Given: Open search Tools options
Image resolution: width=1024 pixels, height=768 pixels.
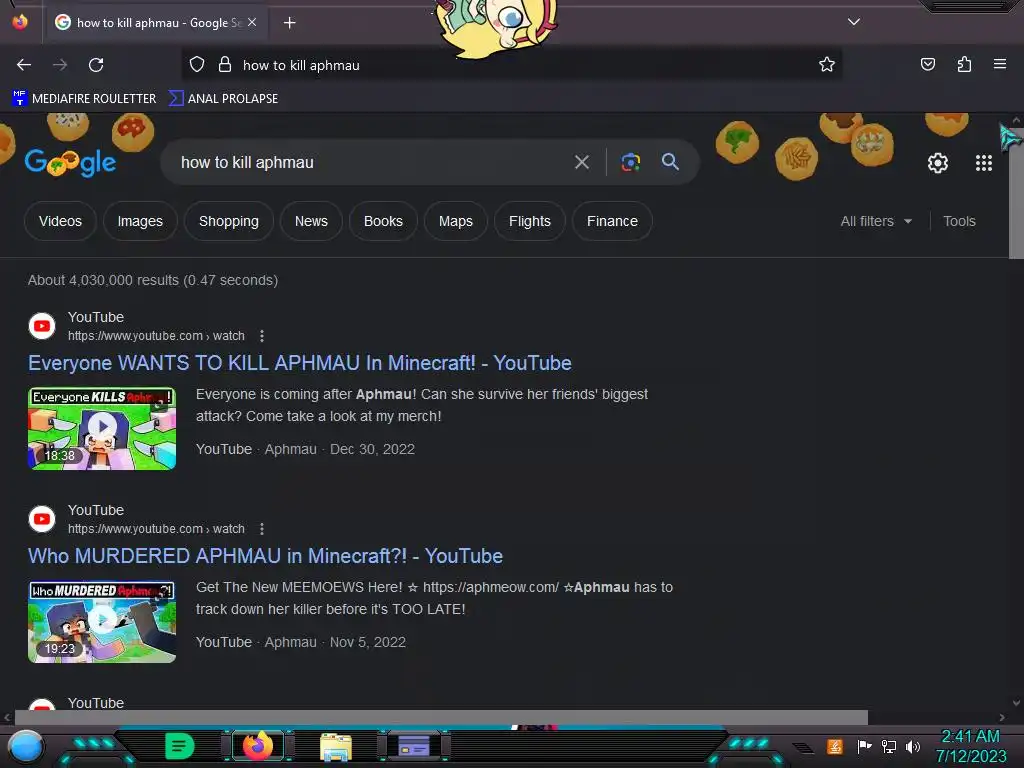Looking at the screenshot, I should tap(959, 221).
